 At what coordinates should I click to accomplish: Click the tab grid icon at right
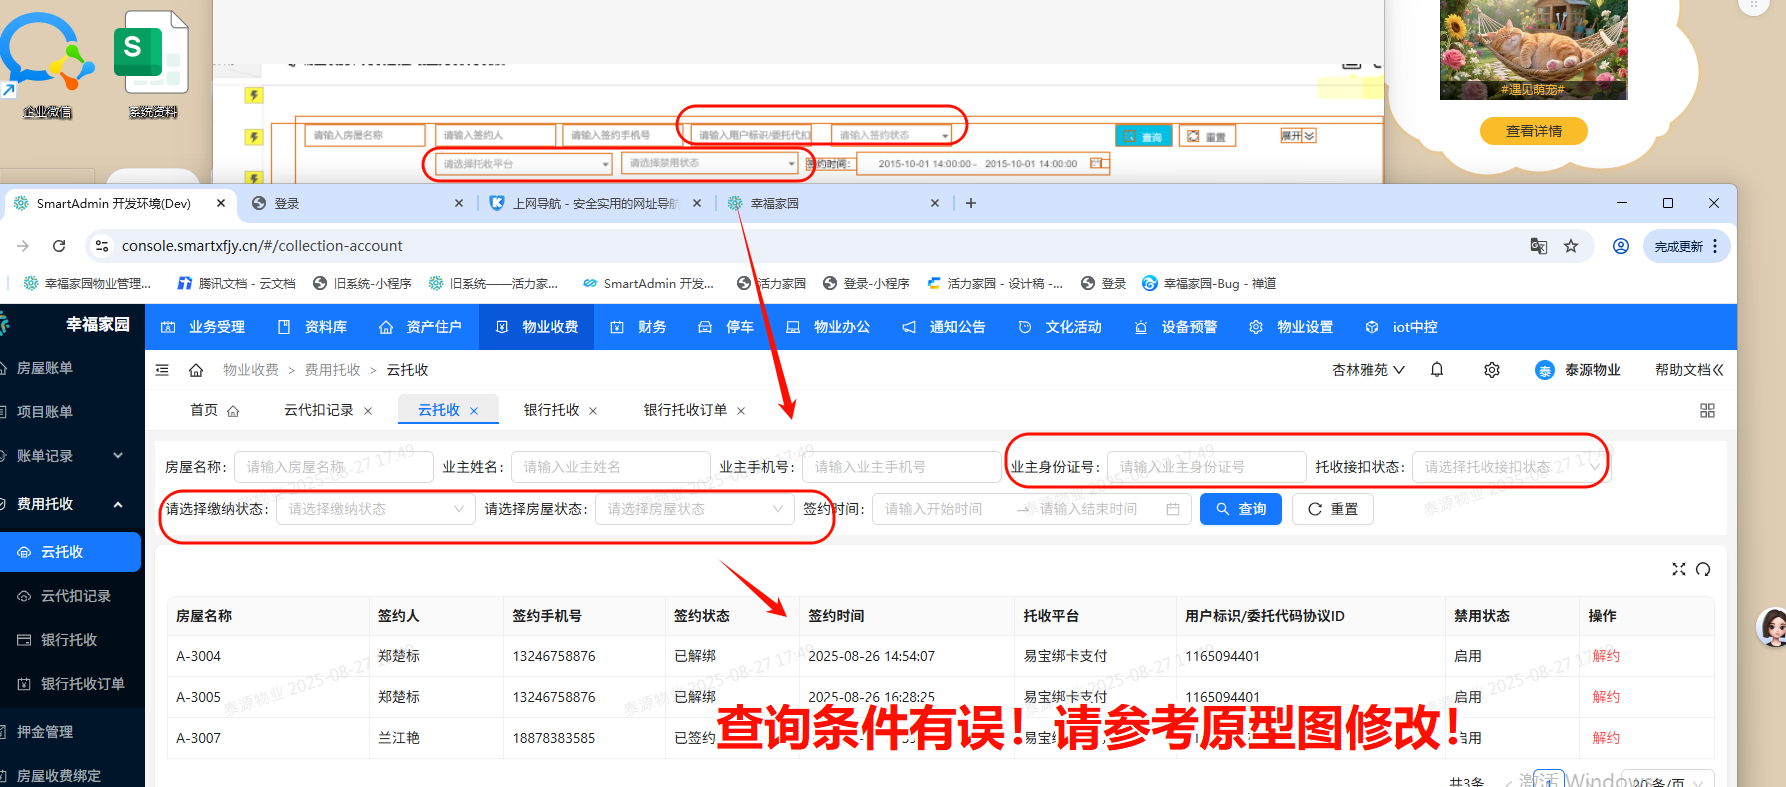(1707, 411)
